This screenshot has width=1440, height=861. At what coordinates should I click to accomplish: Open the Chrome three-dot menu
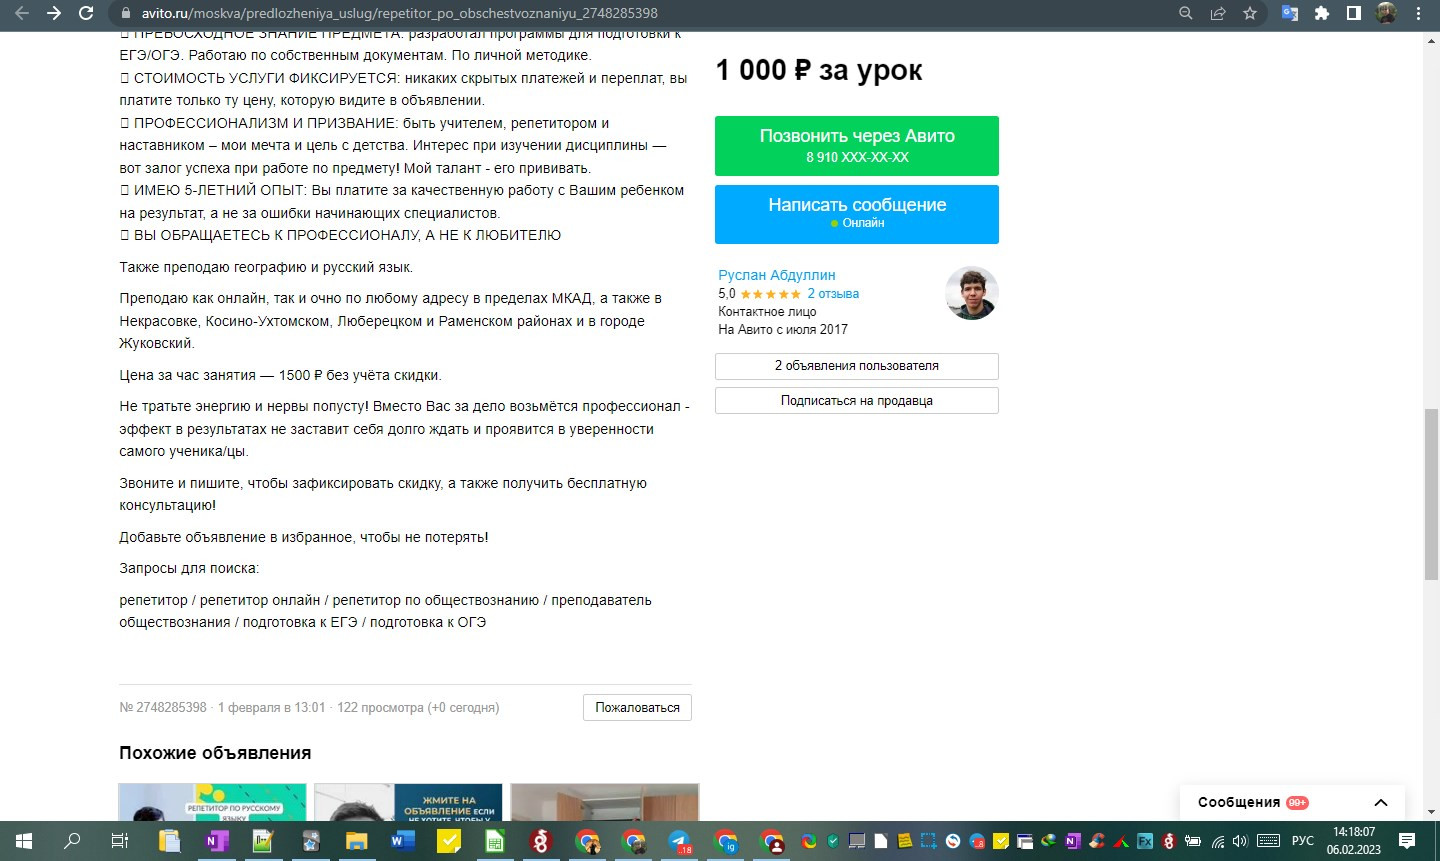click(x=1418, y=13)
